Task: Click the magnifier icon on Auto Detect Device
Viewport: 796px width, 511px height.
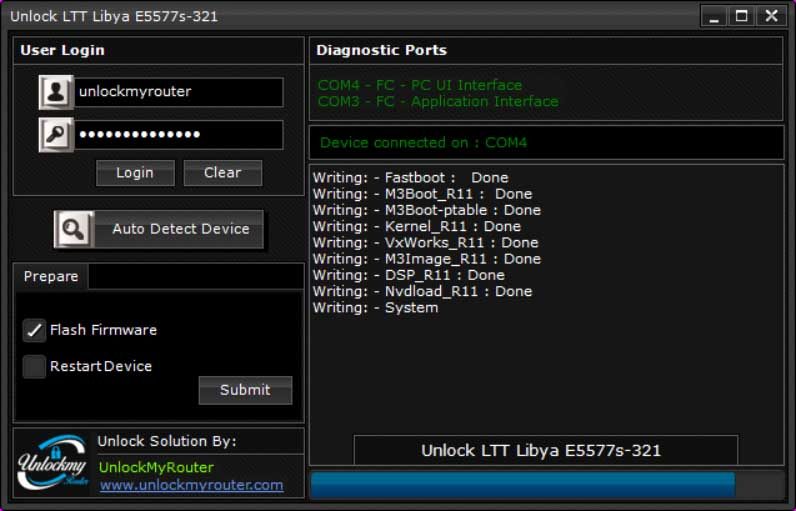Action: [x=74, y=229]
